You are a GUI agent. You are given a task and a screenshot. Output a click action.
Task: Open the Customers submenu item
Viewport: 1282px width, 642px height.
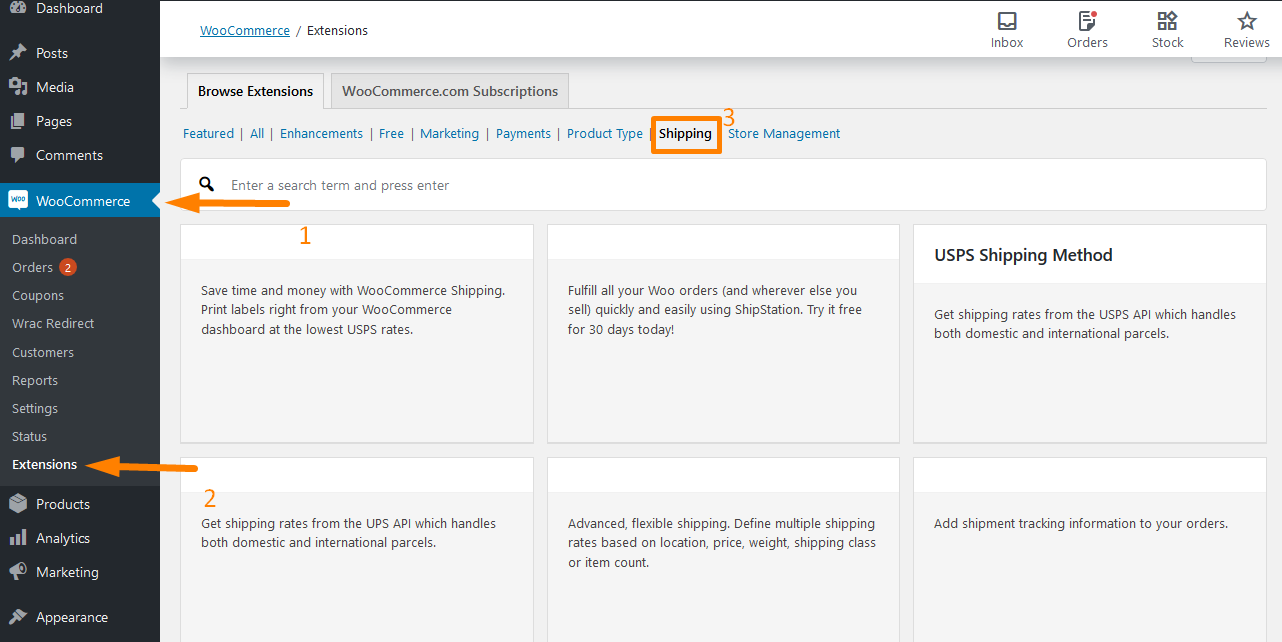tap(43, 352)
